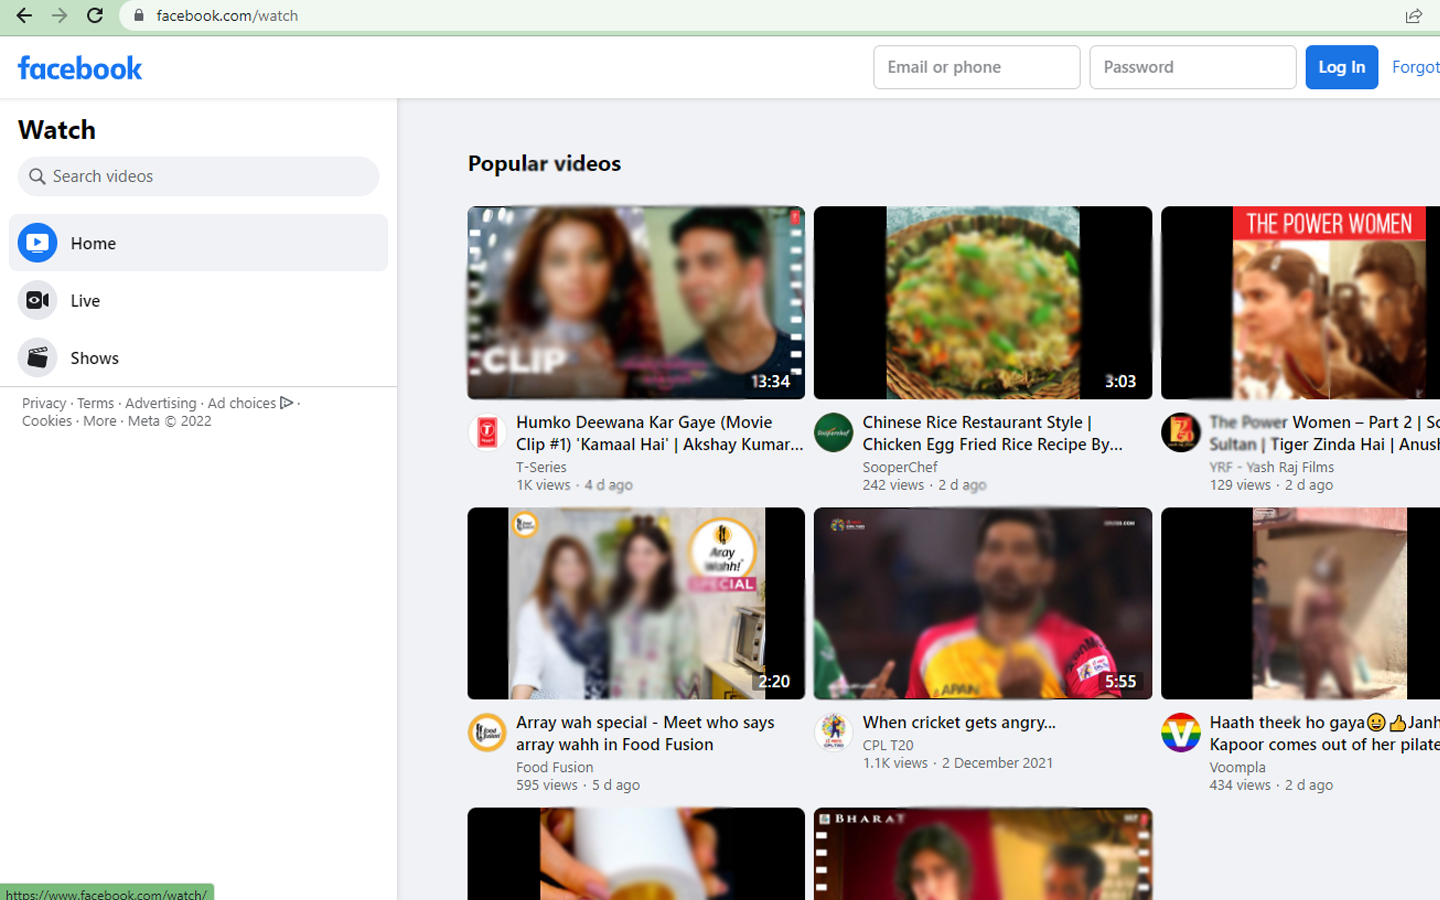Play the When cricket gets angry thumbnail
Screen dimensions: 1440x900
pos(983,603)
